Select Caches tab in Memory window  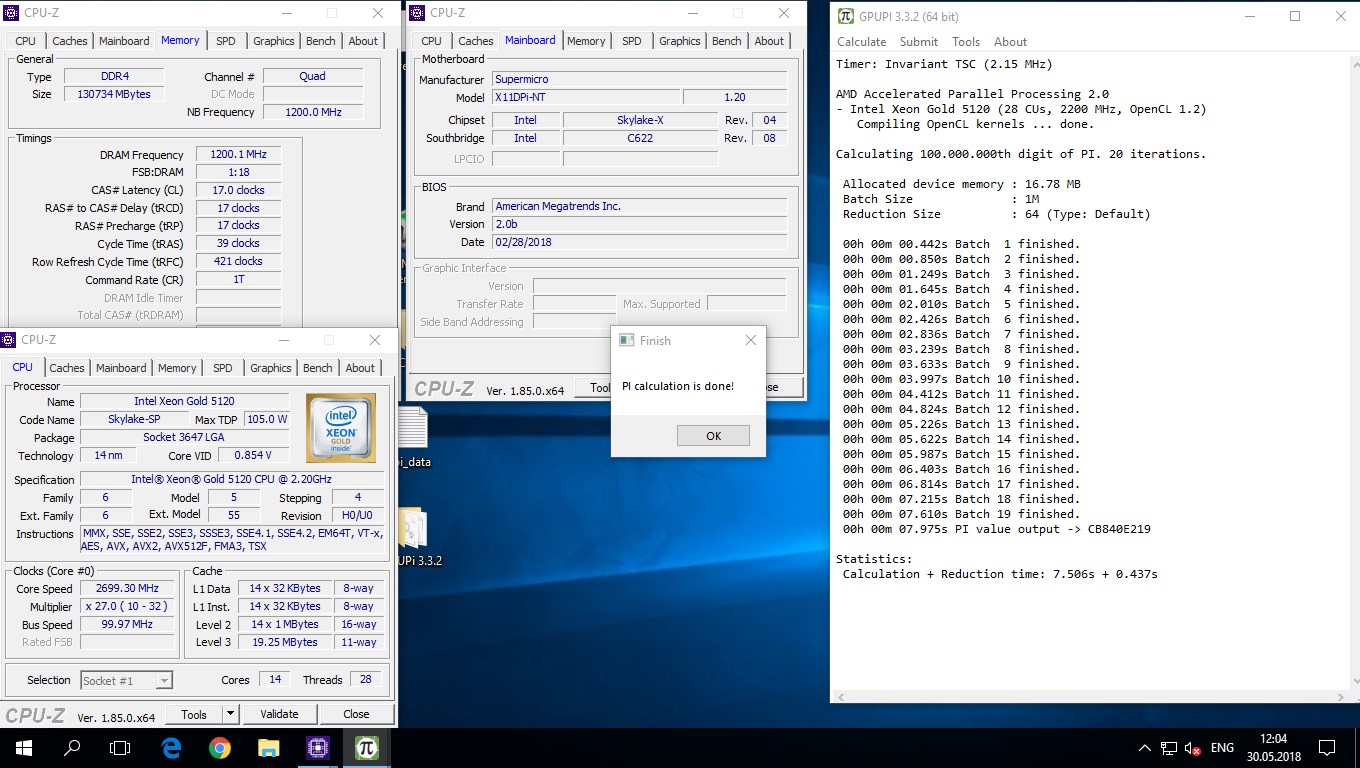tap(70, 41)
